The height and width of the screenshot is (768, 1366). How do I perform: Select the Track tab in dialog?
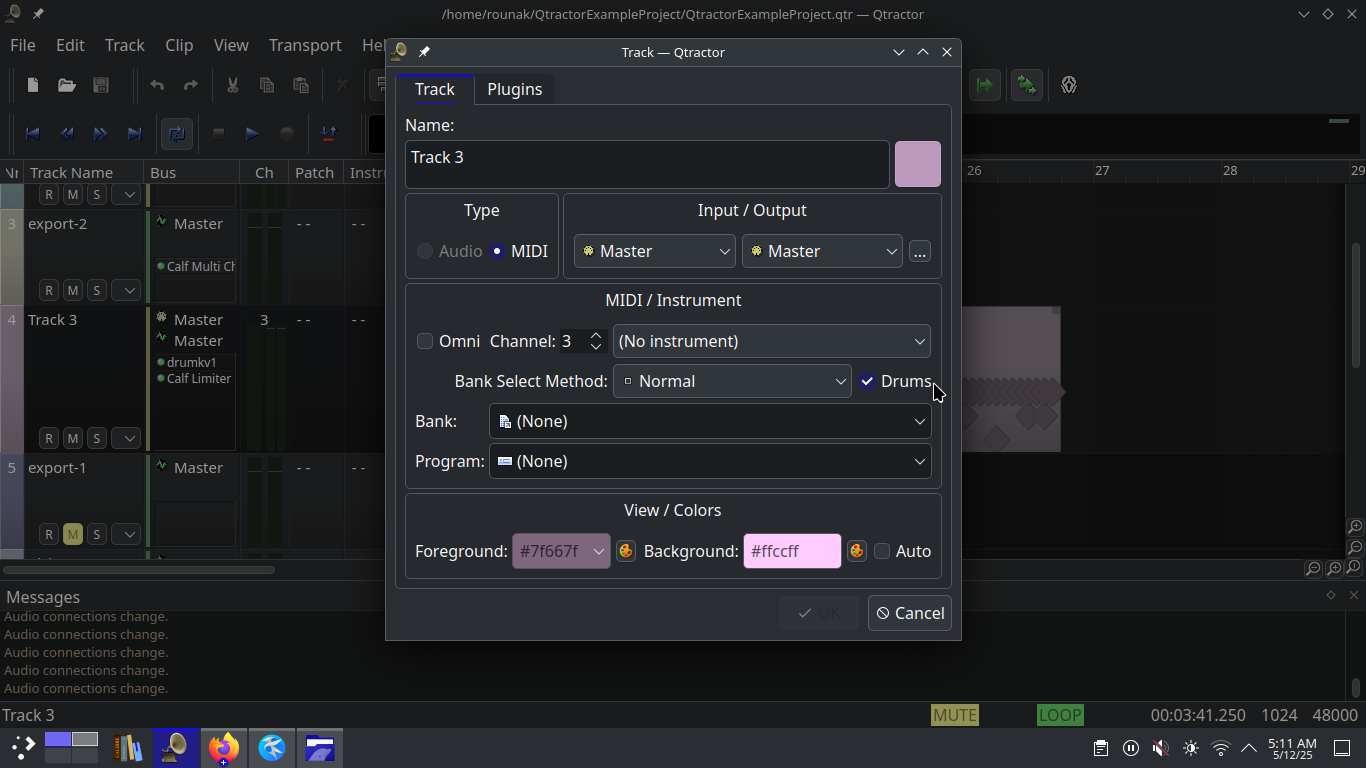(435, 89)
